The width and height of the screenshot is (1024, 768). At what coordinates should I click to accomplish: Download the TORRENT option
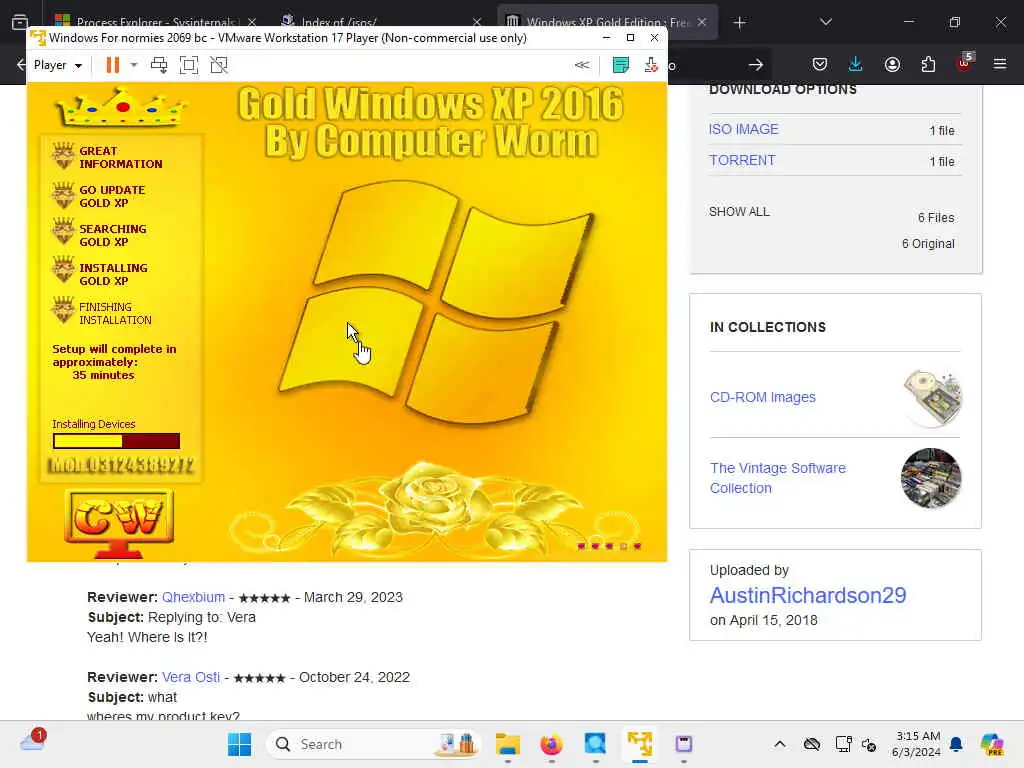[743, 160]
